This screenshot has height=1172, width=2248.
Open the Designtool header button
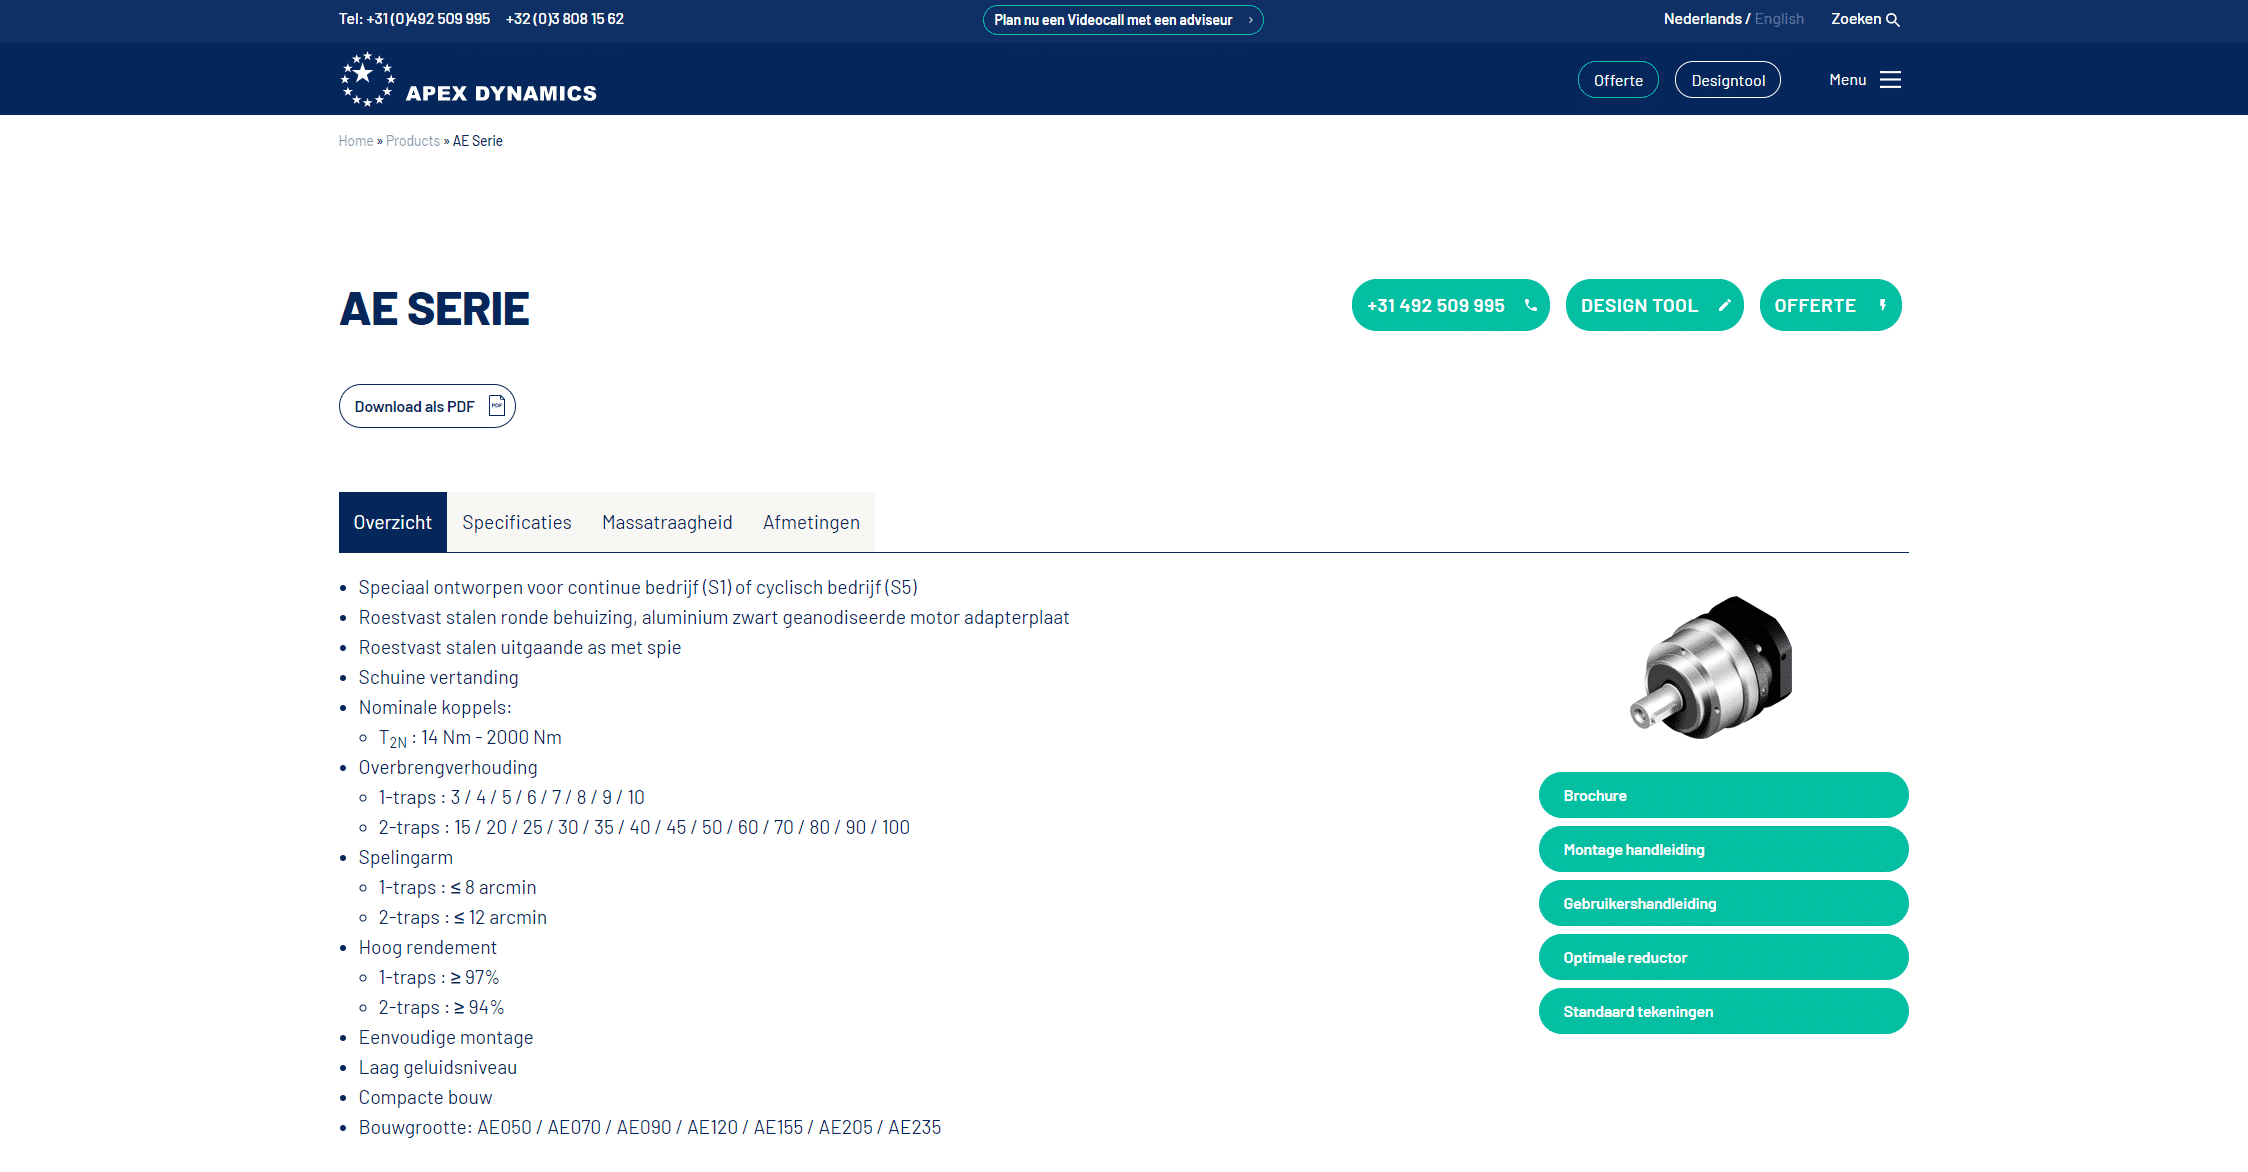[x=1728, y=80]
